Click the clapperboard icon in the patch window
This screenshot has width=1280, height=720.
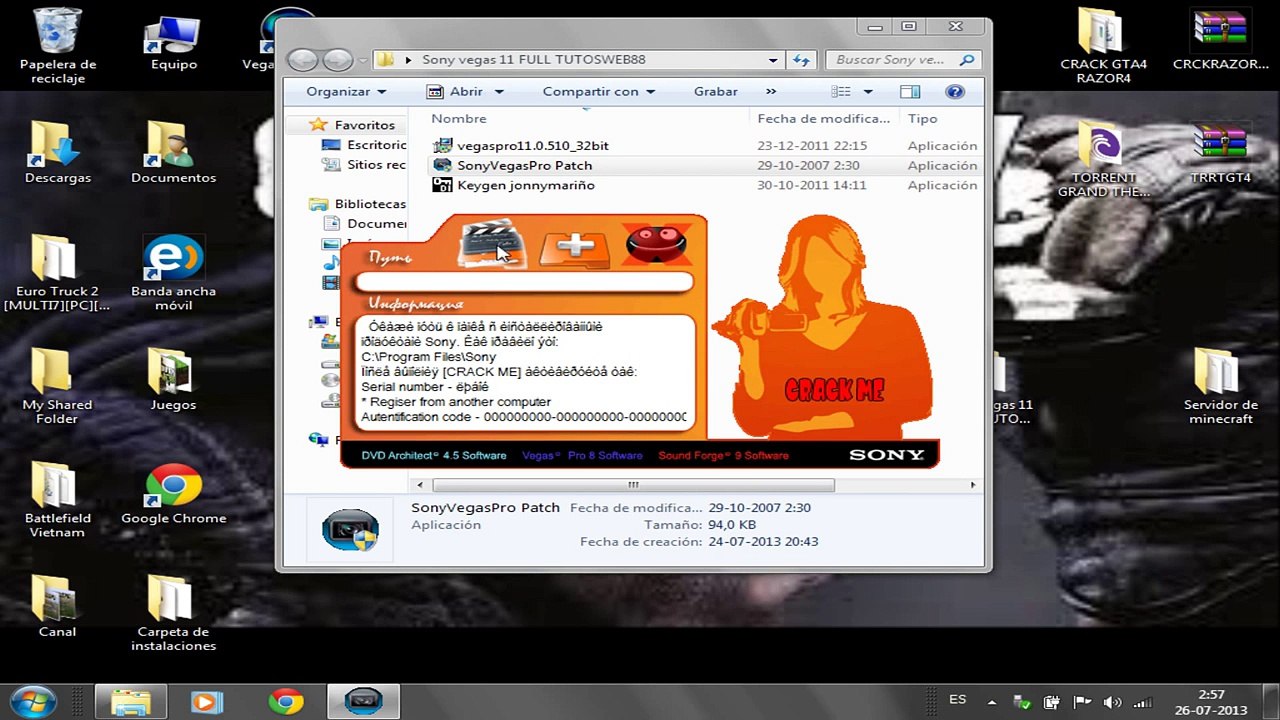(492, 244)
